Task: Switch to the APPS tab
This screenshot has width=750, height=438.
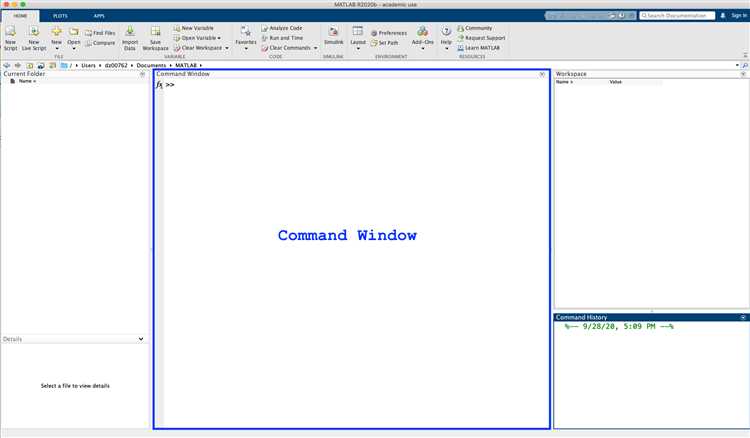Action: [x=99, y=16]
